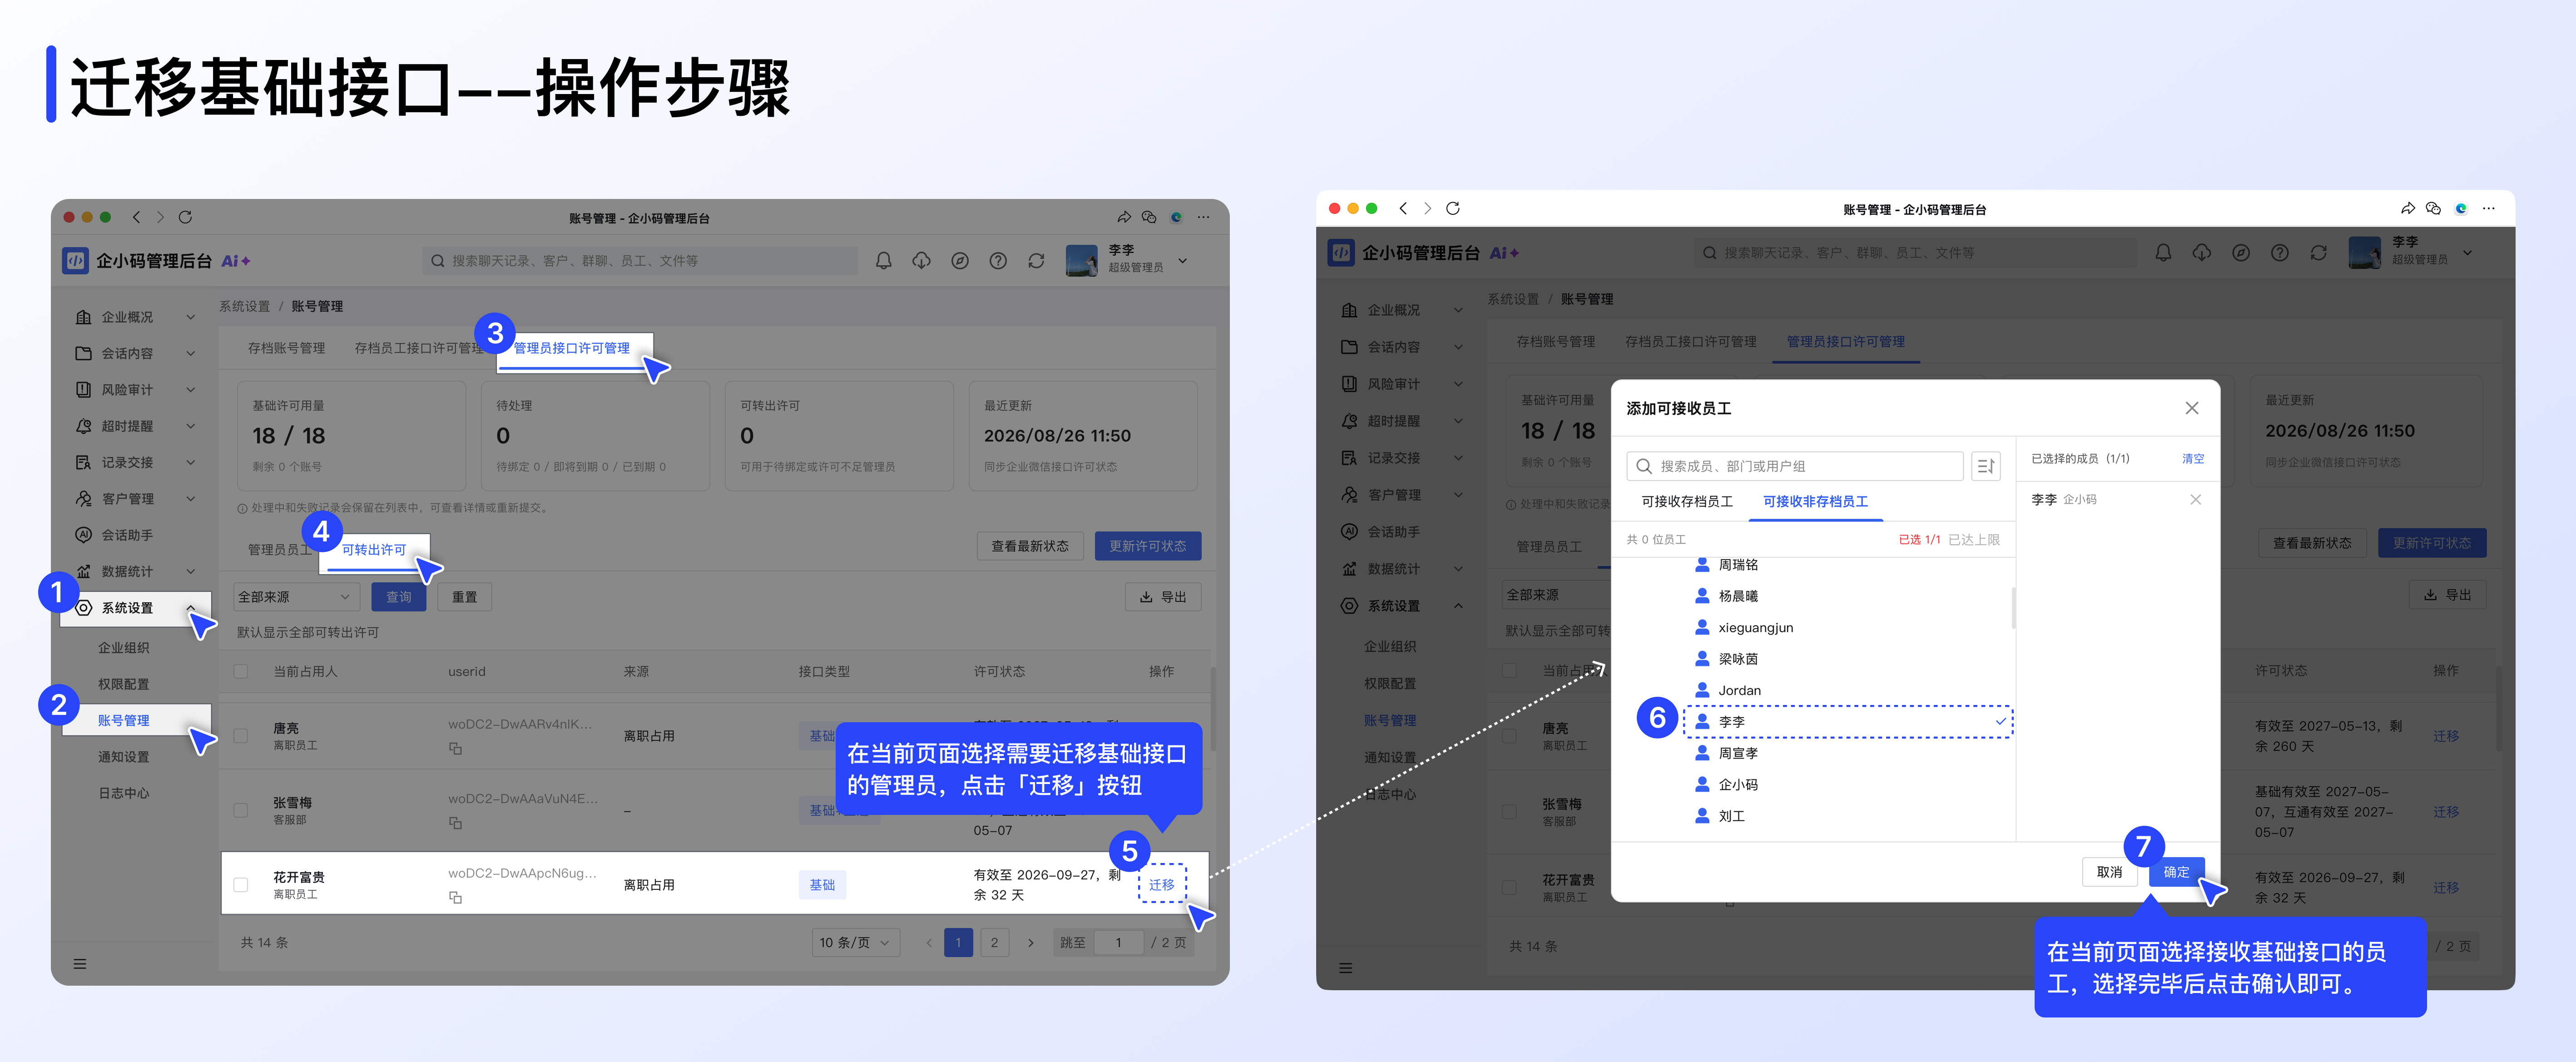Collapse 系统设置 sidebar menu in left window
Image resolution: width=2576 pixels, height=1062 pixels.
[136, 608]
